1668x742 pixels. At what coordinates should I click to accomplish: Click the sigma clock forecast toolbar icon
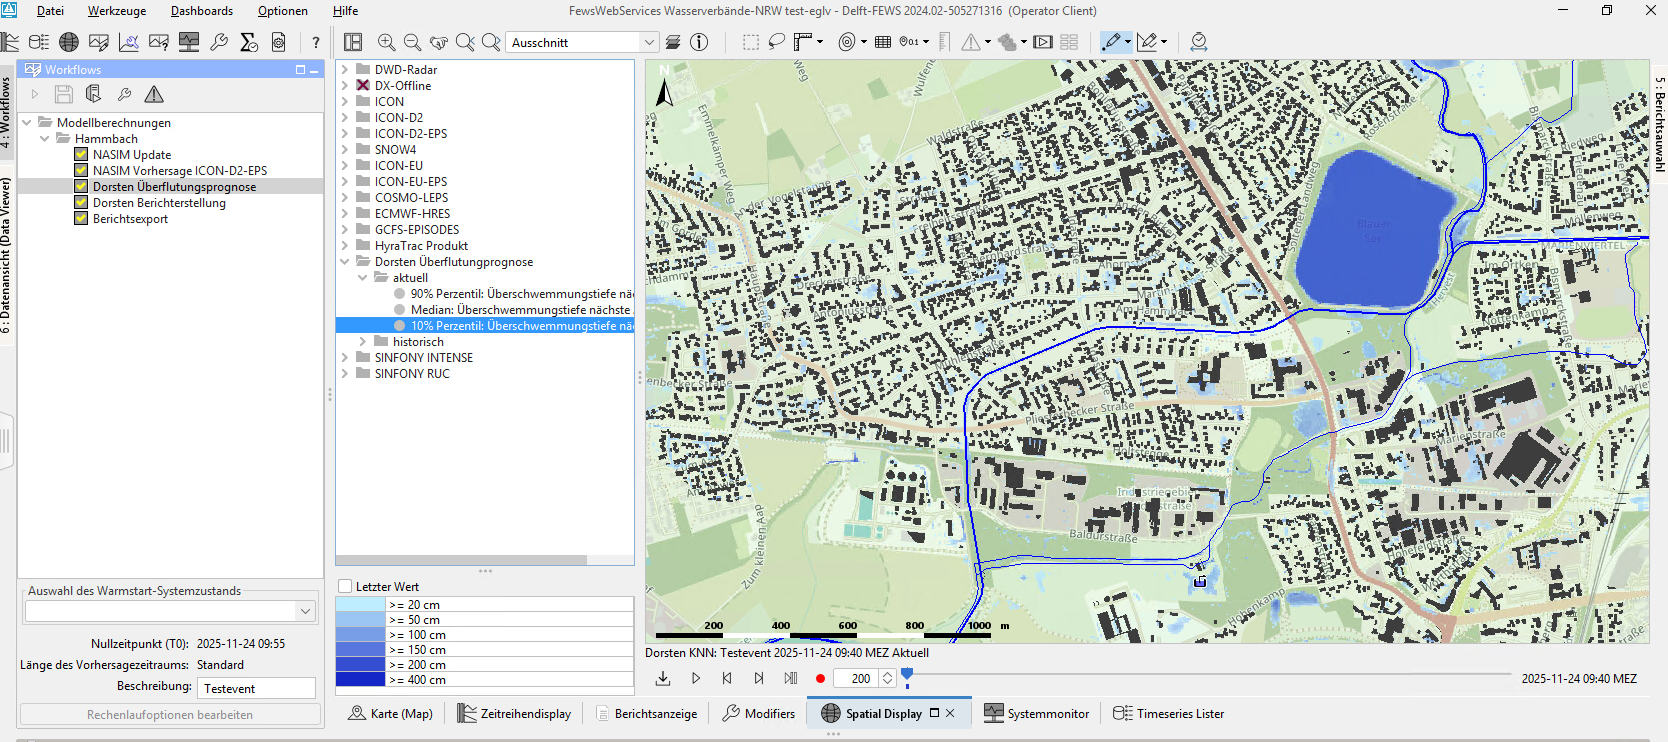[x=249, y=42]
